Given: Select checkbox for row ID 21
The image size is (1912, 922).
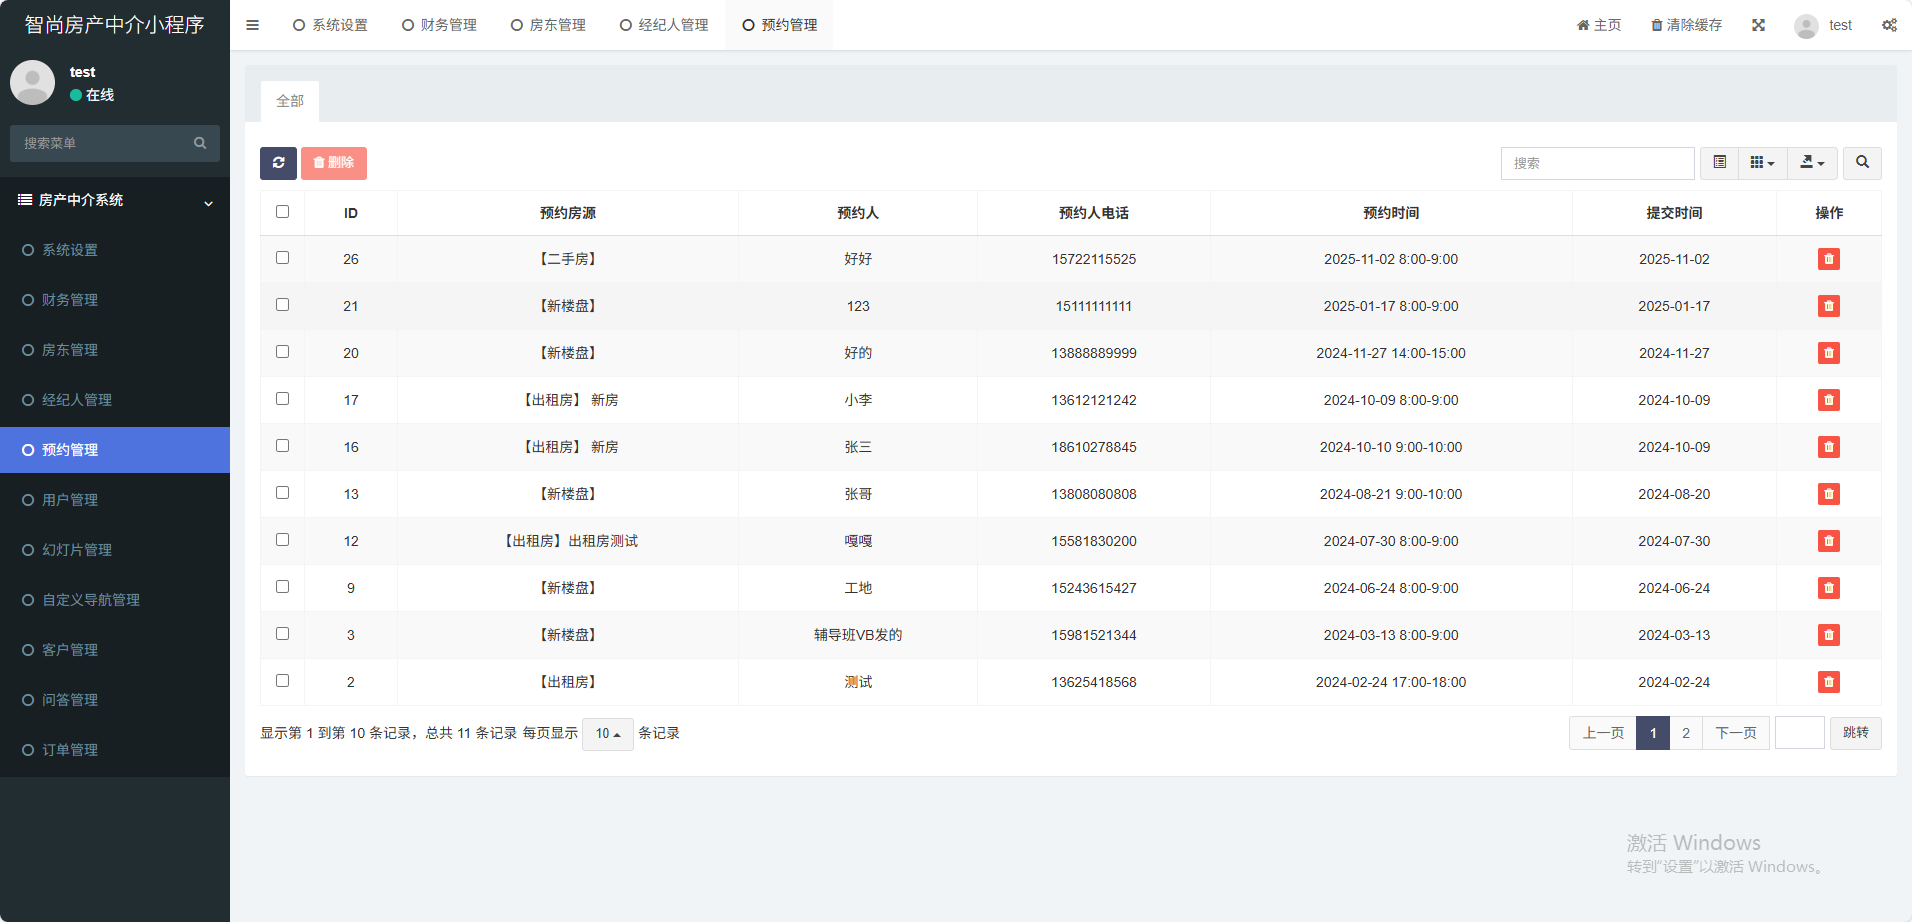Looking at the screenshot, I should pos(283,305).
